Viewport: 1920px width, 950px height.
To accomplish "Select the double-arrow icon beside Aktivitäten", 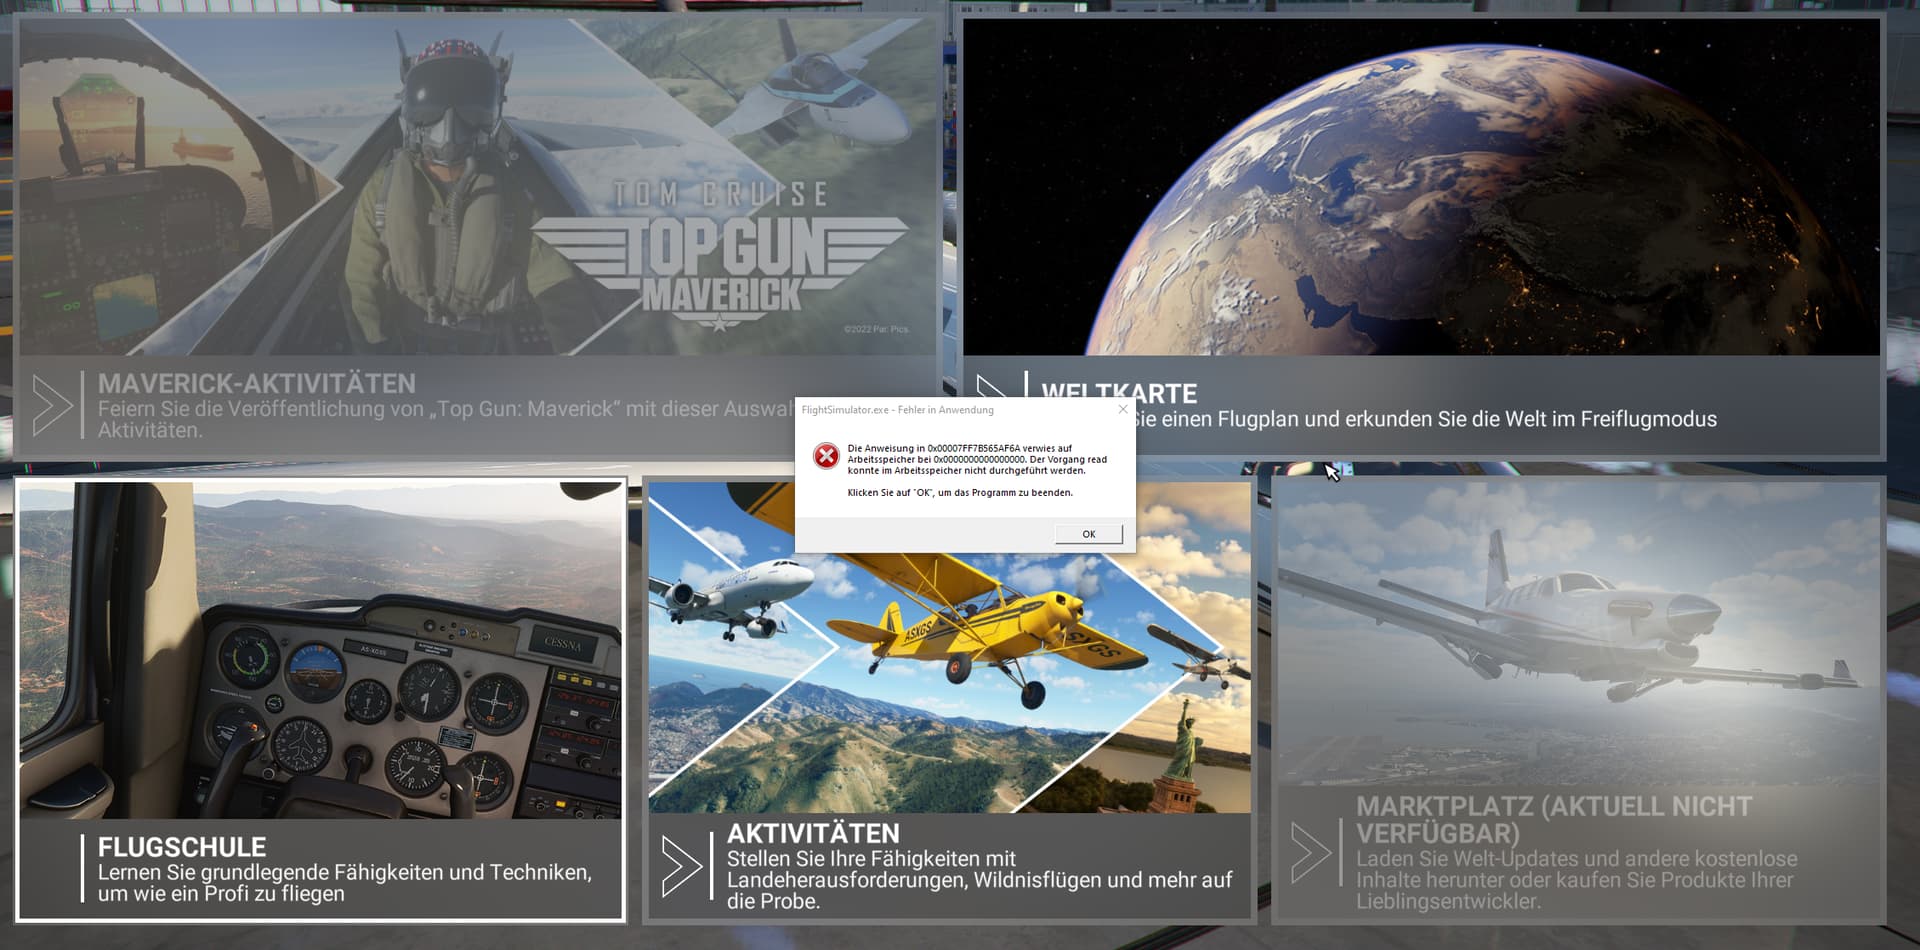I will click(x=682, y=865).
